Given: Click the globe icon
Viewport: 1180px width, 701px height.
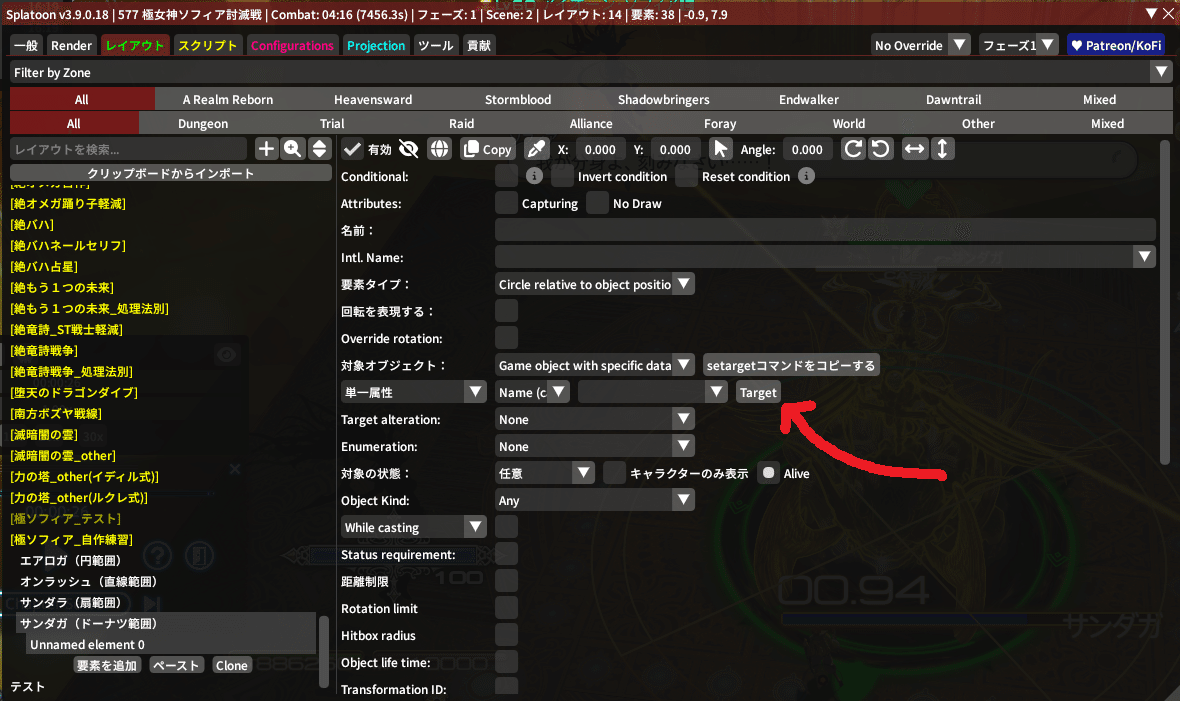Looking at the screenshot, I should [439, 149].
